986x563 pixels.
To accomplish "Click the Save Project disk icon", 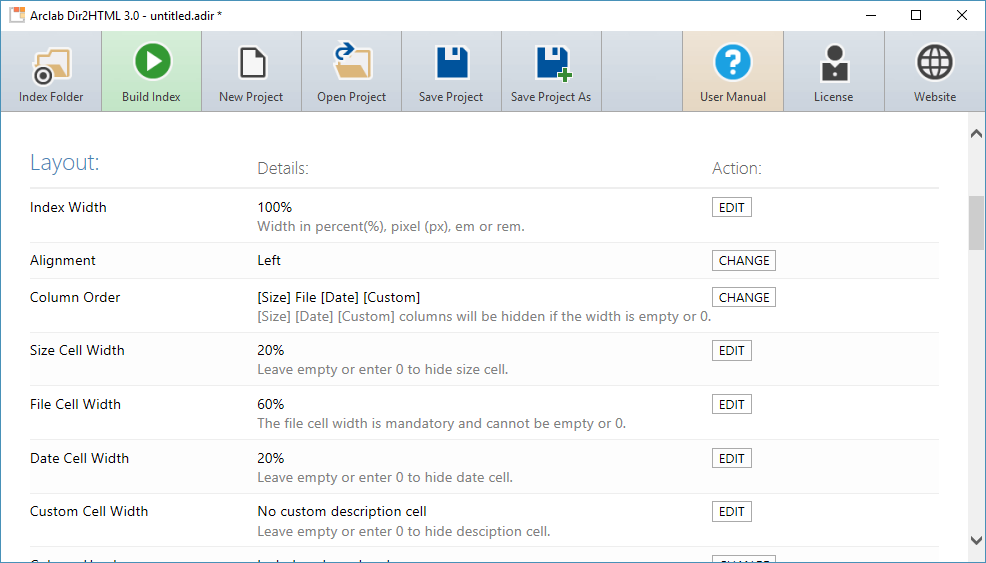I will (x=451, y=64).
